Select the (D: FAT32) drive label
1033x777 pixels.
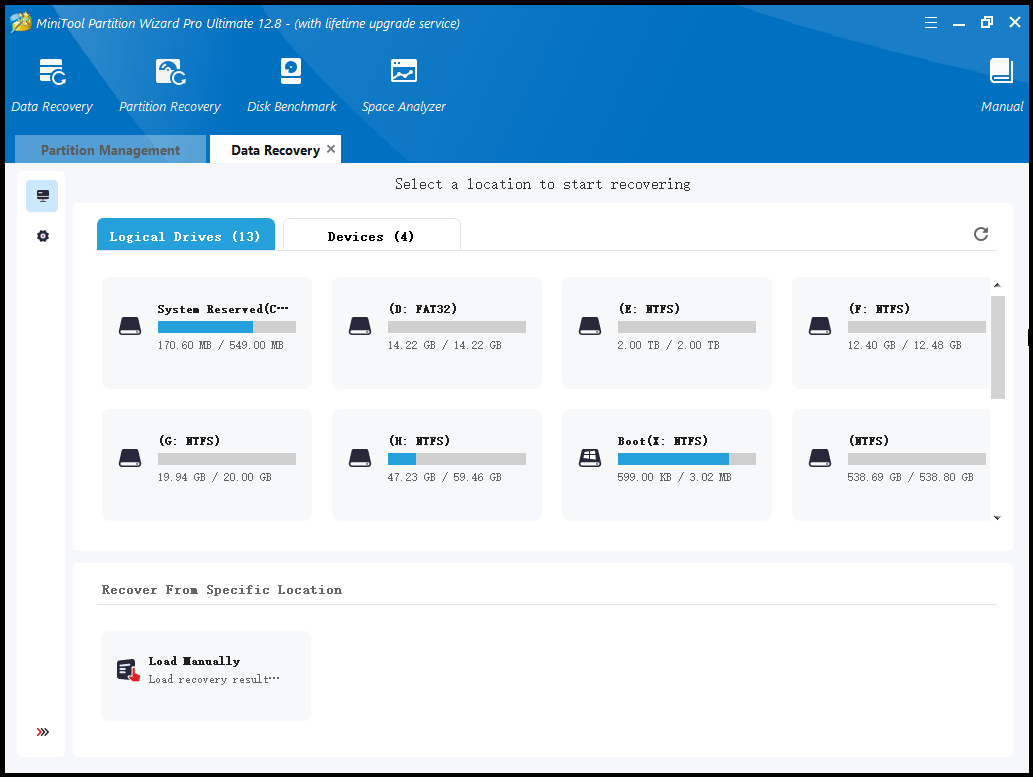[422, 308]
